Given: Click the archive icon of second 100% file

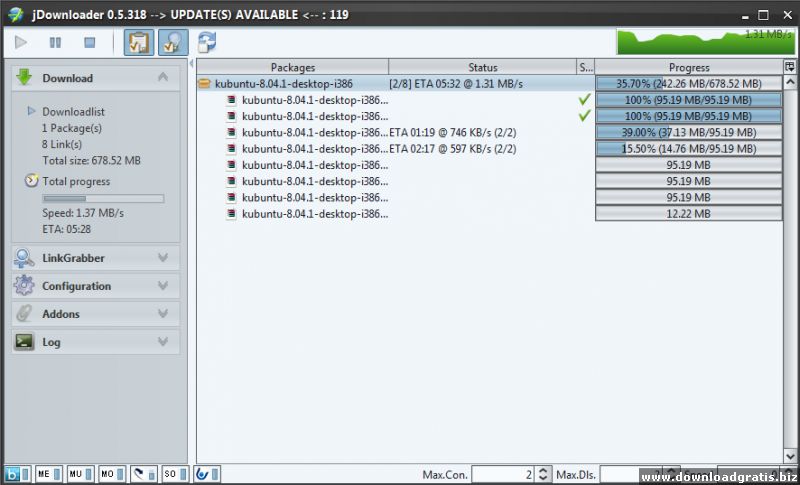Looking at the screenshot, I should (x=232, y=116).
